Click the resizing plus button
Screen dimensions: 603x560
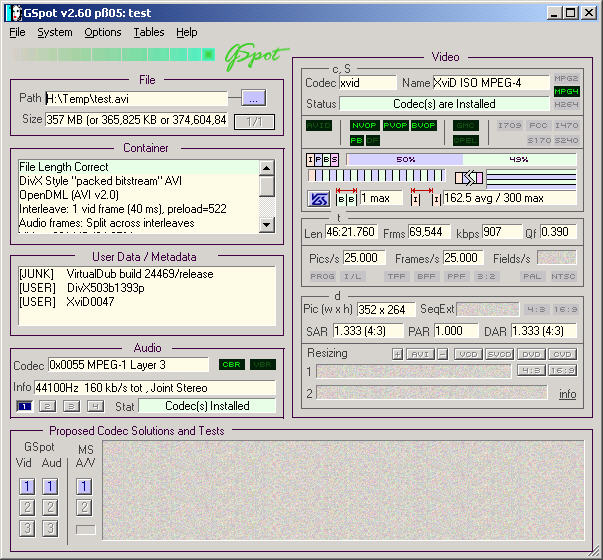(397, 354)
